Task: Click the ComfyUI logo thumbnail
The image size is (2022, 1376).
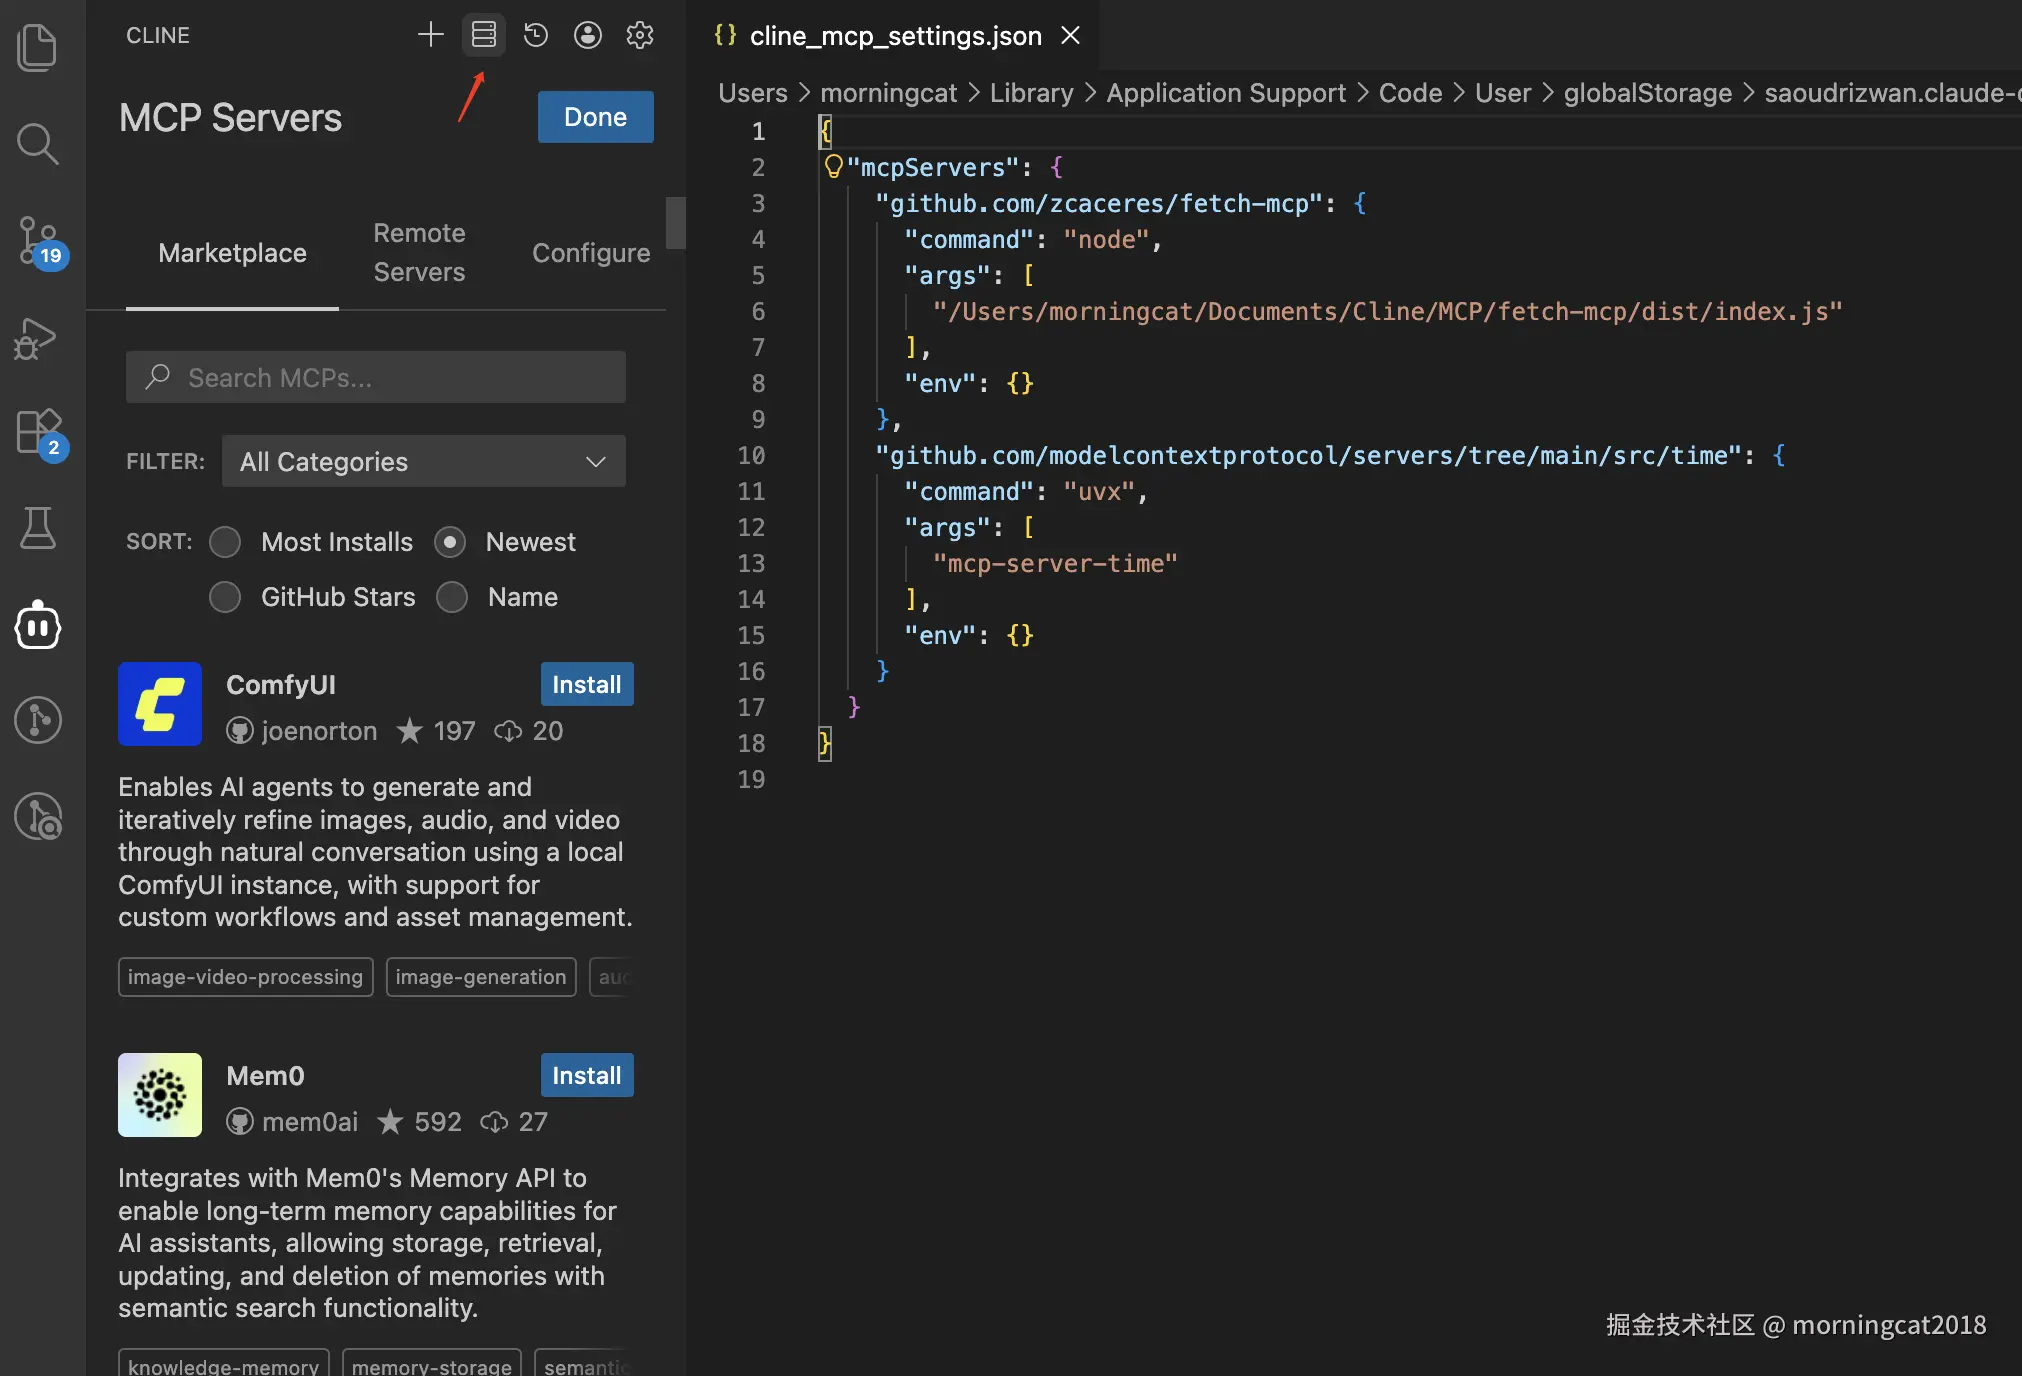Action: pos(160,704)
